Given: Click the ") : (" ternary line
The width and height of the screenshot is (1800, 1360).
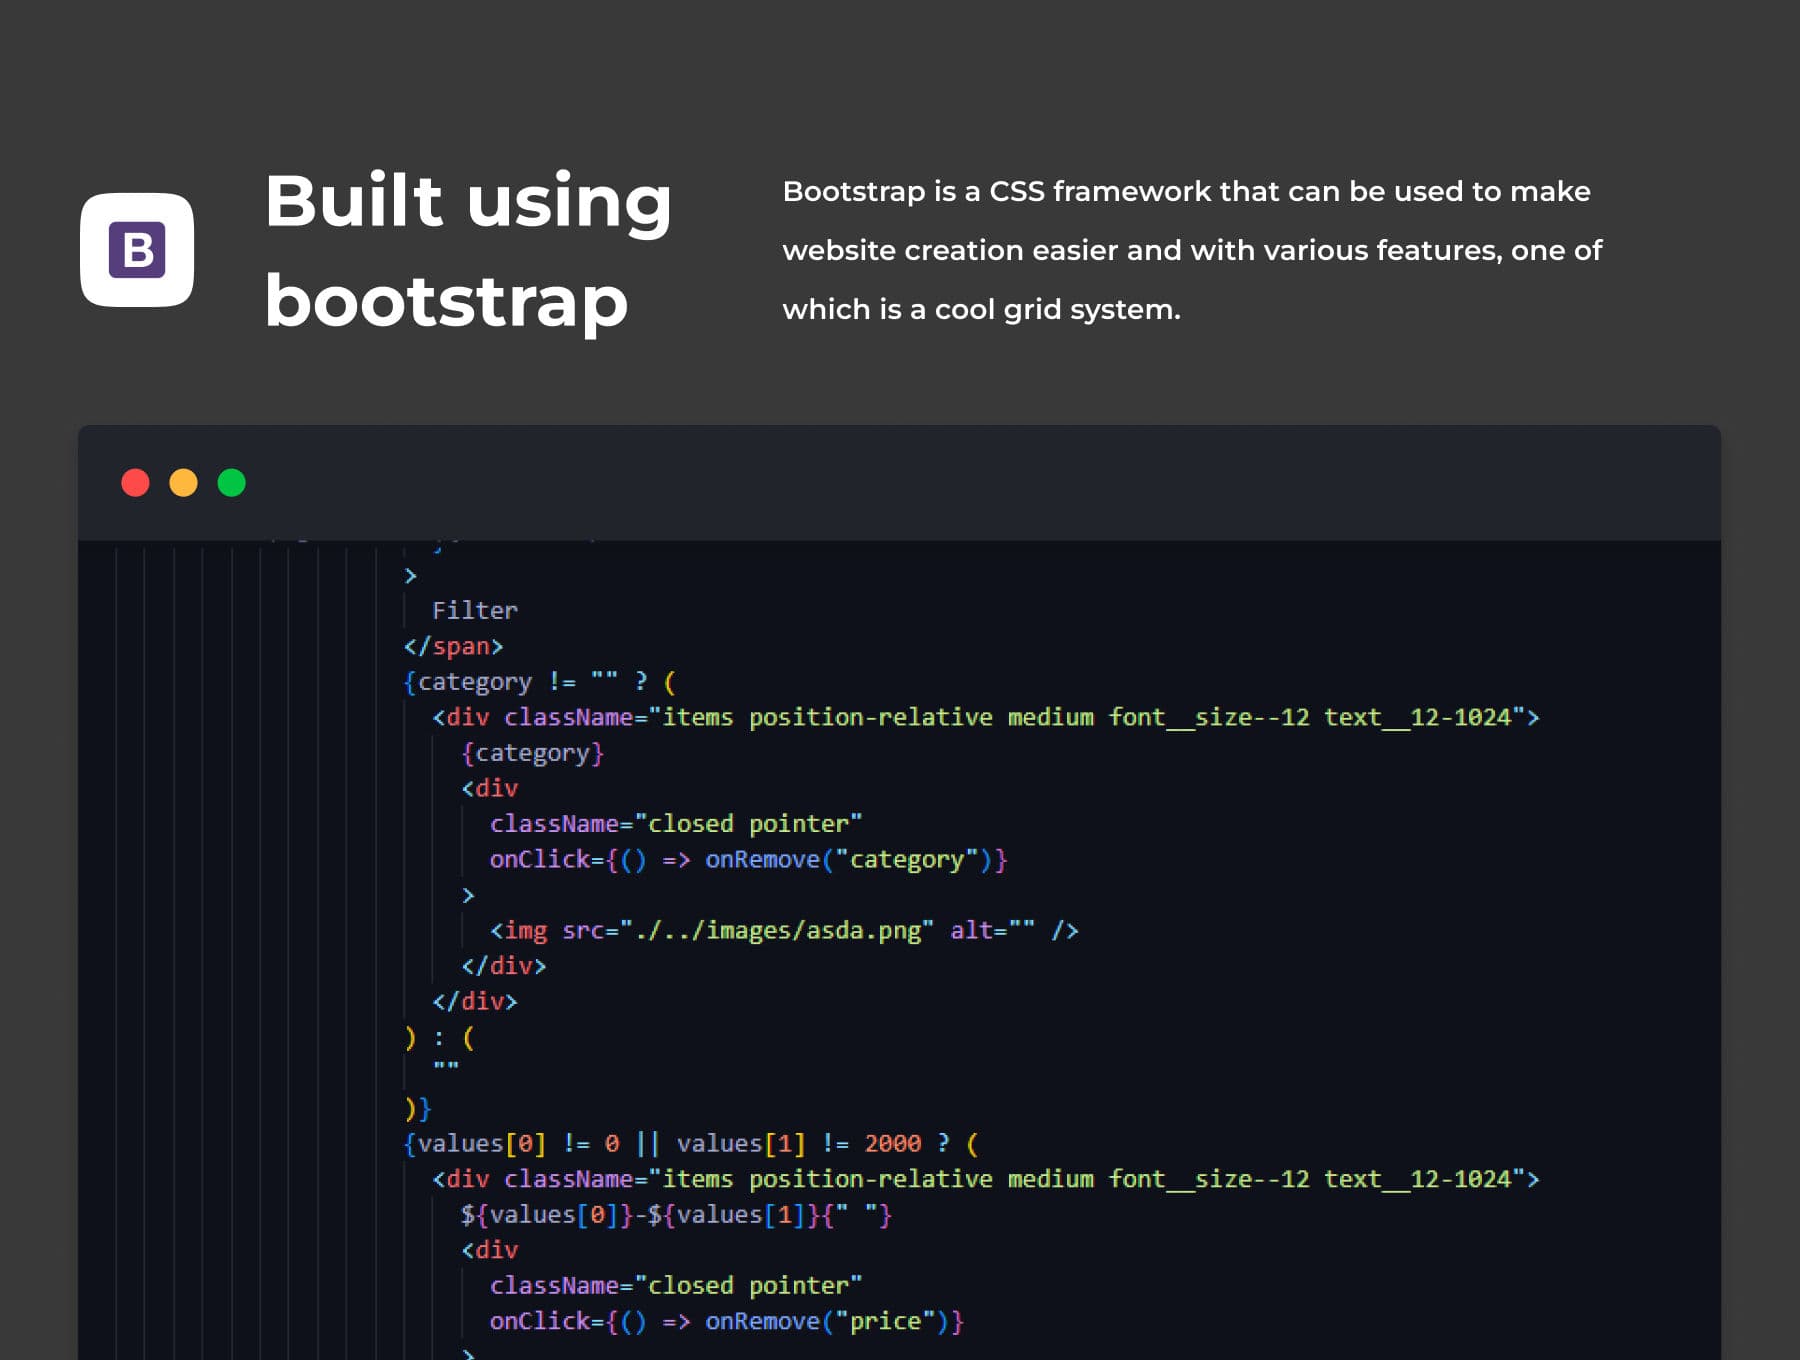Looking at the screenshot, I should point(439,1038).
